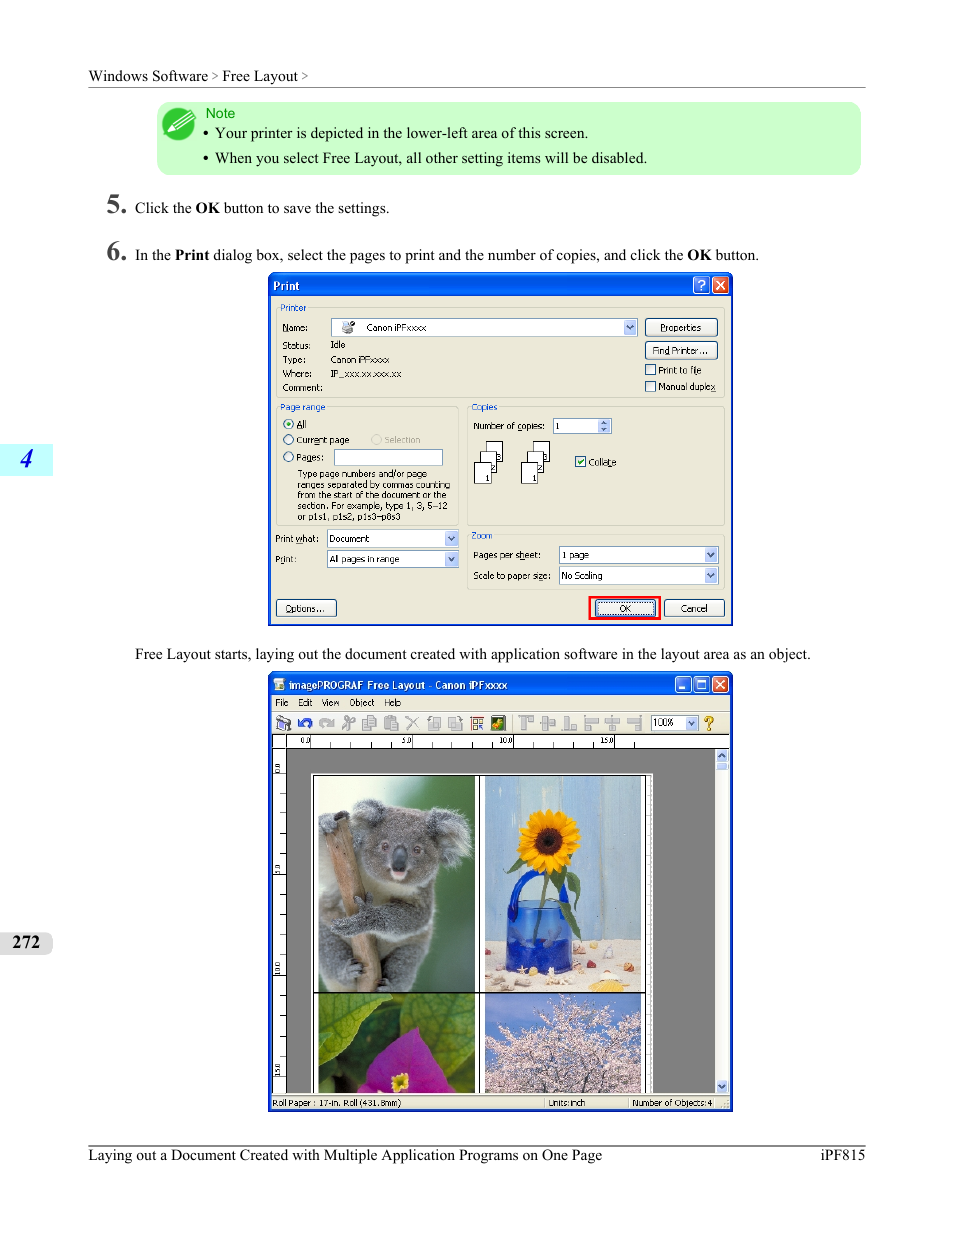Click the Undo arrow in Free Layout toolbar
Image resolution: width=954 pixels, height=1235 pixels.
click(x=305, y=723)
